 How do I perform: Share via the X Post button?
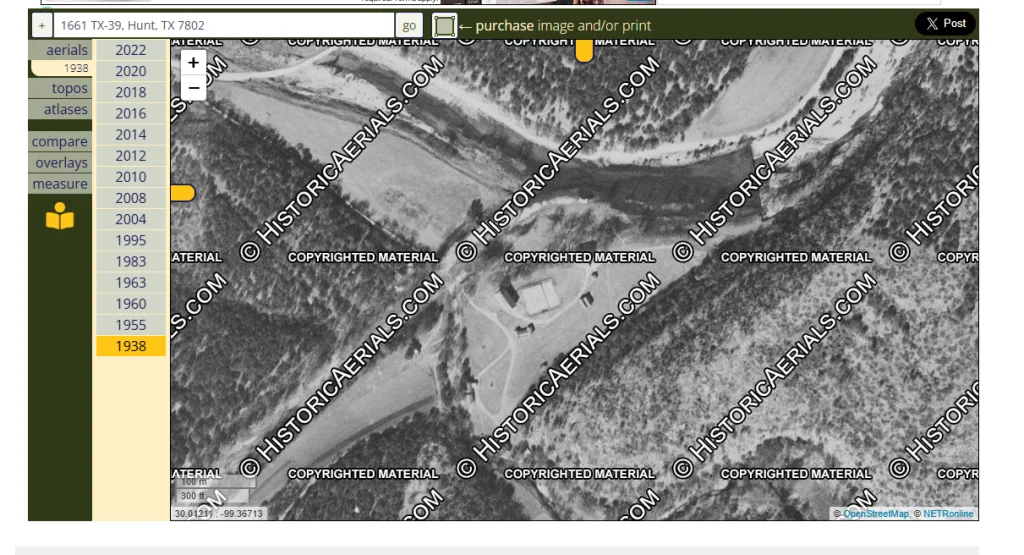click(x=946, y=24)
